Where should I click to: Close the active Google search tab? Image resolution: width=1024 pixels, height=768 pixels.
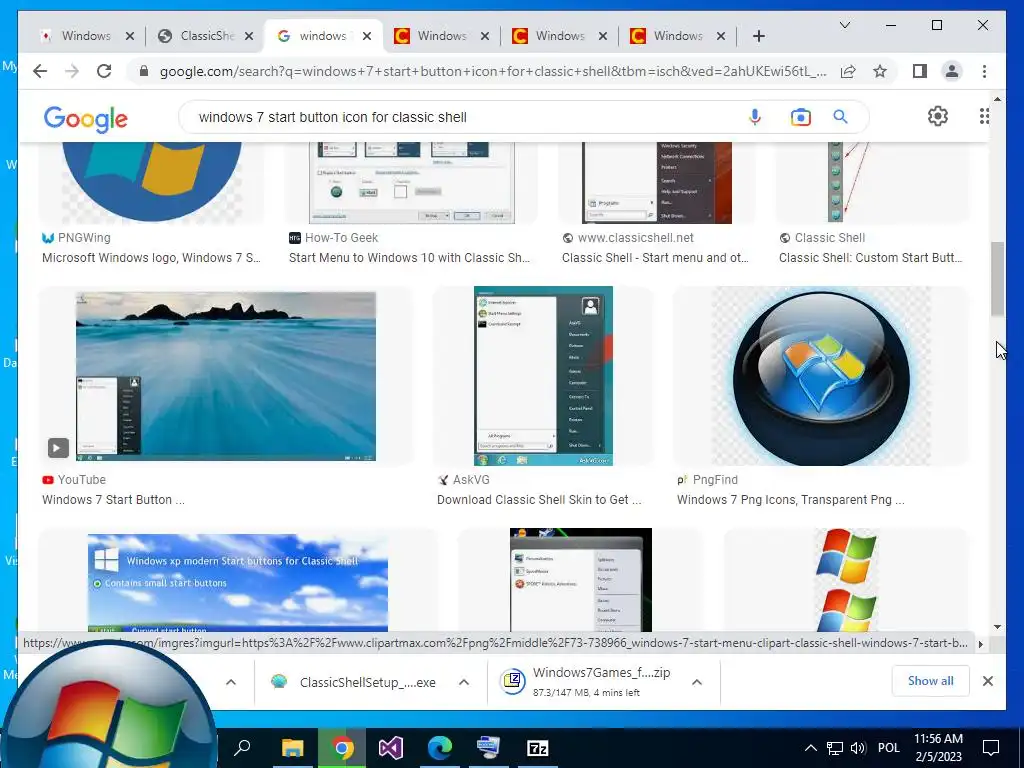367,36
